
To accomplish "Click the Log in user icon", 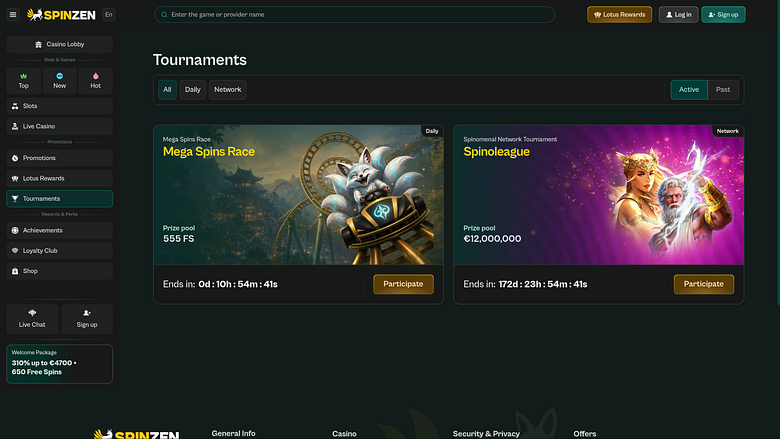I will click(x=669, y=15).
